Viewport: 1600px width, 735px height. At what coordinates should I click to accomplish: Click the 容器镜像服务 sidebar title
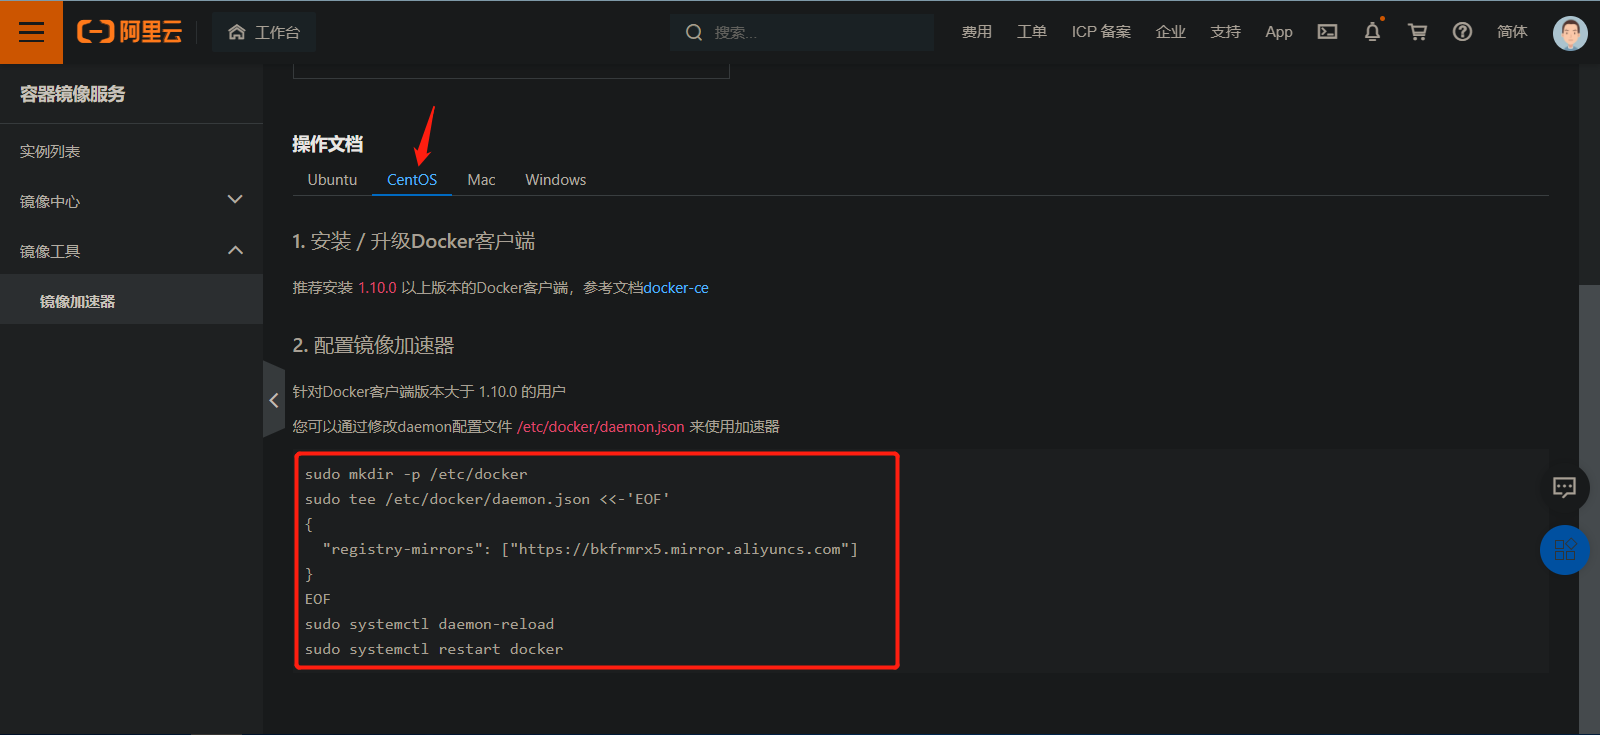tap(73, 94)
